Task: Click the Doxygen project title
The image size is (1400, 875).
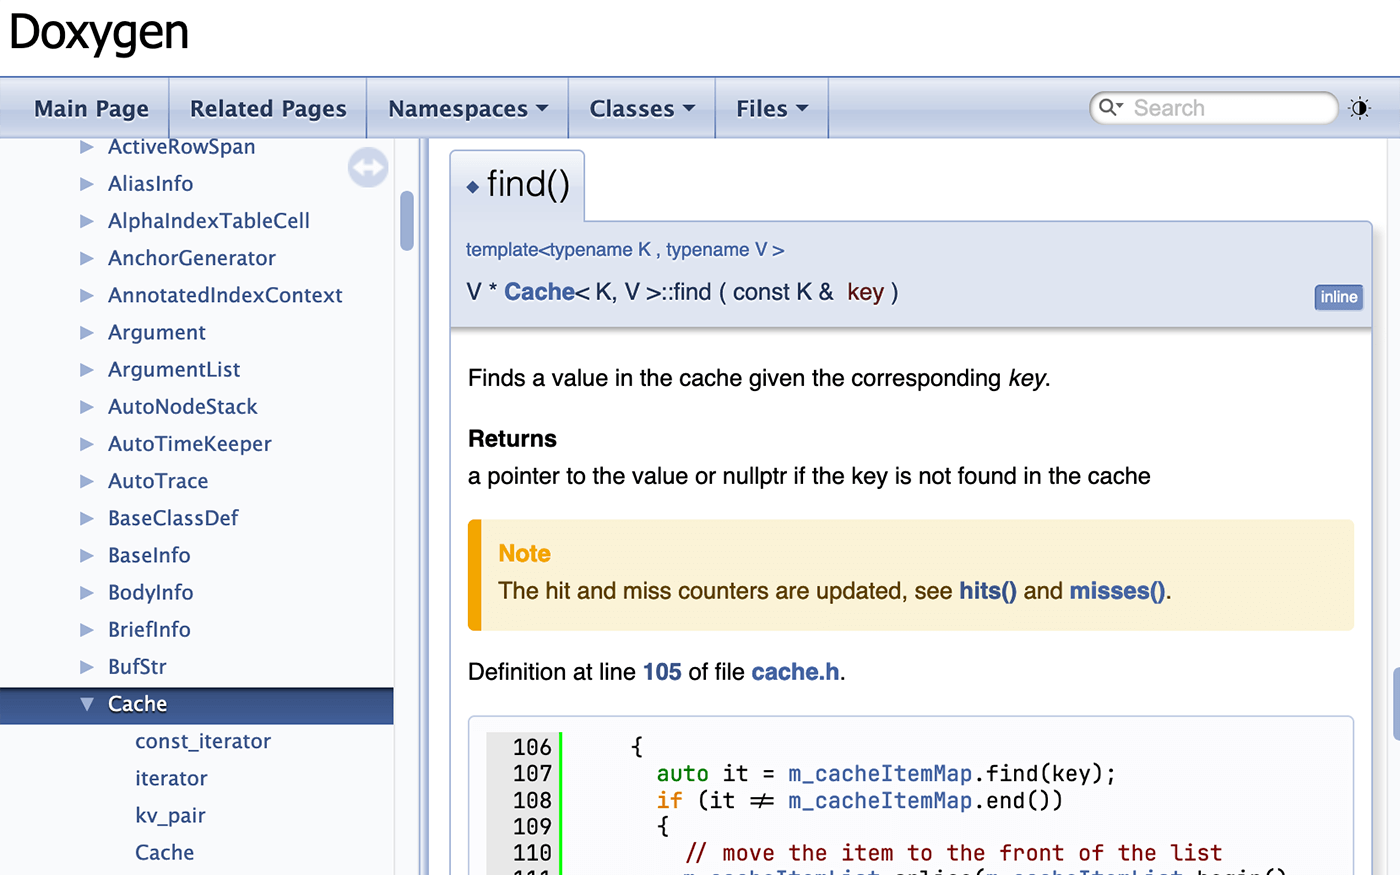Action: pos(99,32)
